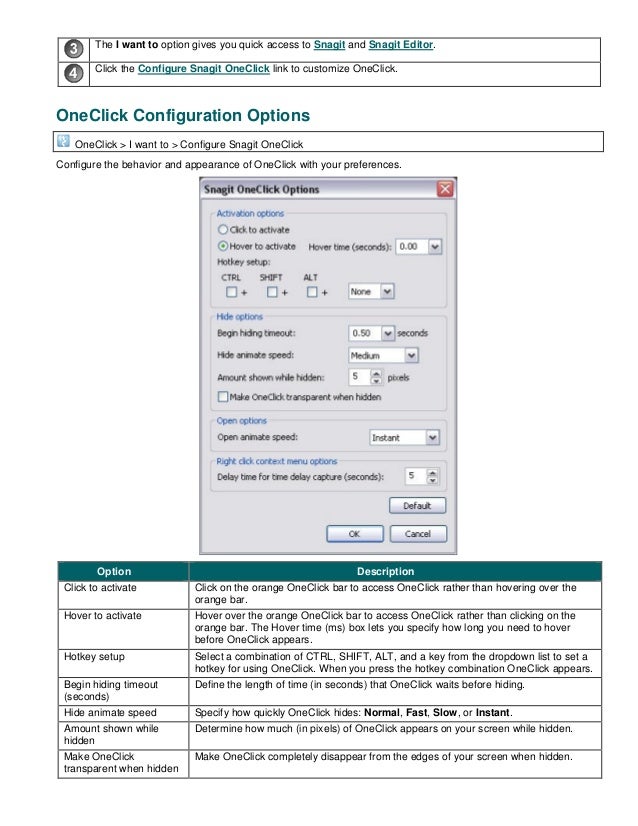The height and width of the screenshot is (826, 638).
Task: Open the Hide animate speed Medium dropdown
Action: point(411,356)
